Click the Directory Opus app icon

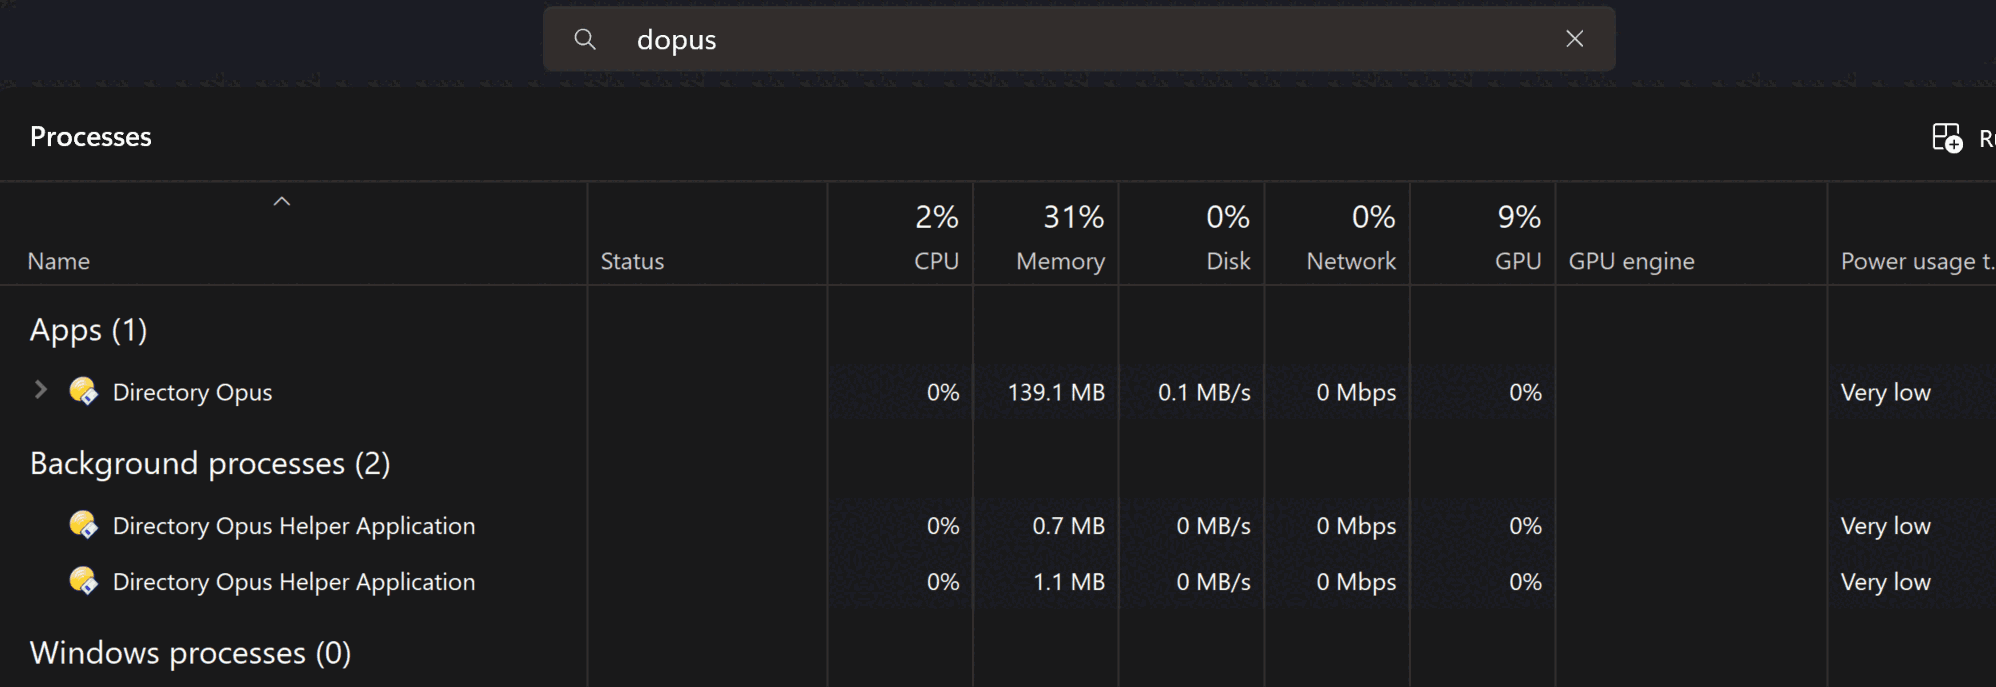83,391
